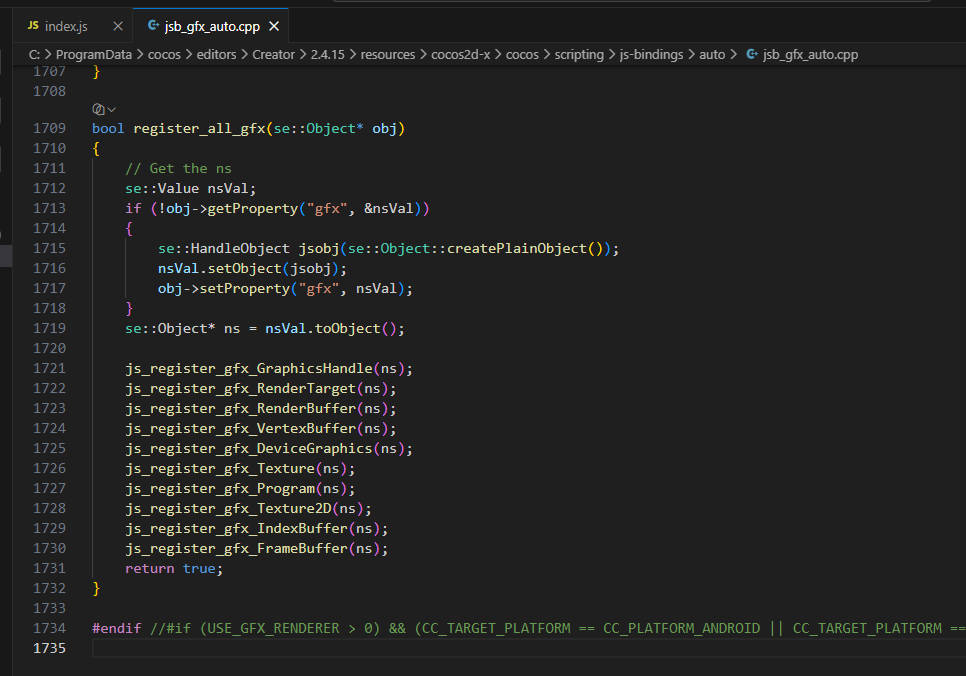Viewport: 966px width, 676px height.
Task: Click the C: drive breadcrumb root
Action: pyautogui.click(x=34, y=54)
